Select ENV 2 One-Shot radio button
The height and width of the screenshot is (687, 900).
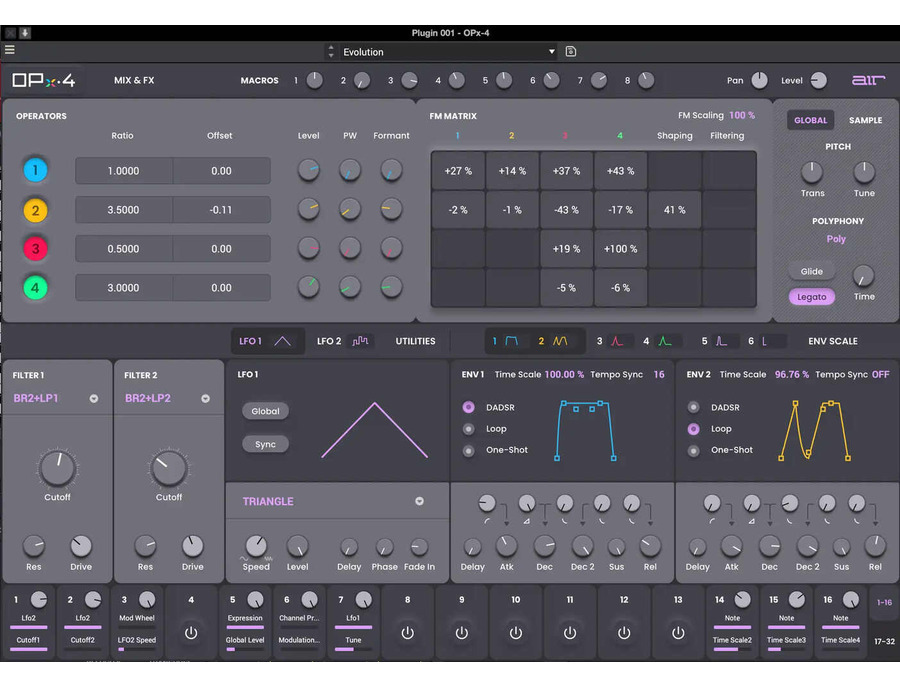tap(693, 451)
